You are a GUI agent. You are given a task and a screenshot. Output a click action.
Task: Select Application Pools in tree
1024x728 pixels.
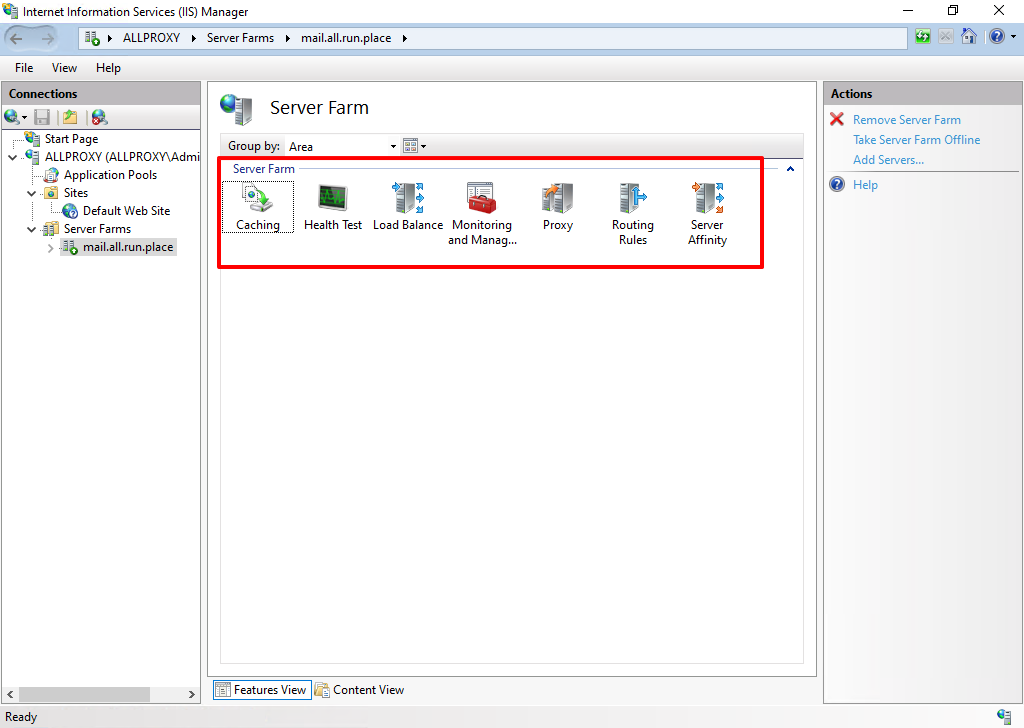tap(110, 175)
